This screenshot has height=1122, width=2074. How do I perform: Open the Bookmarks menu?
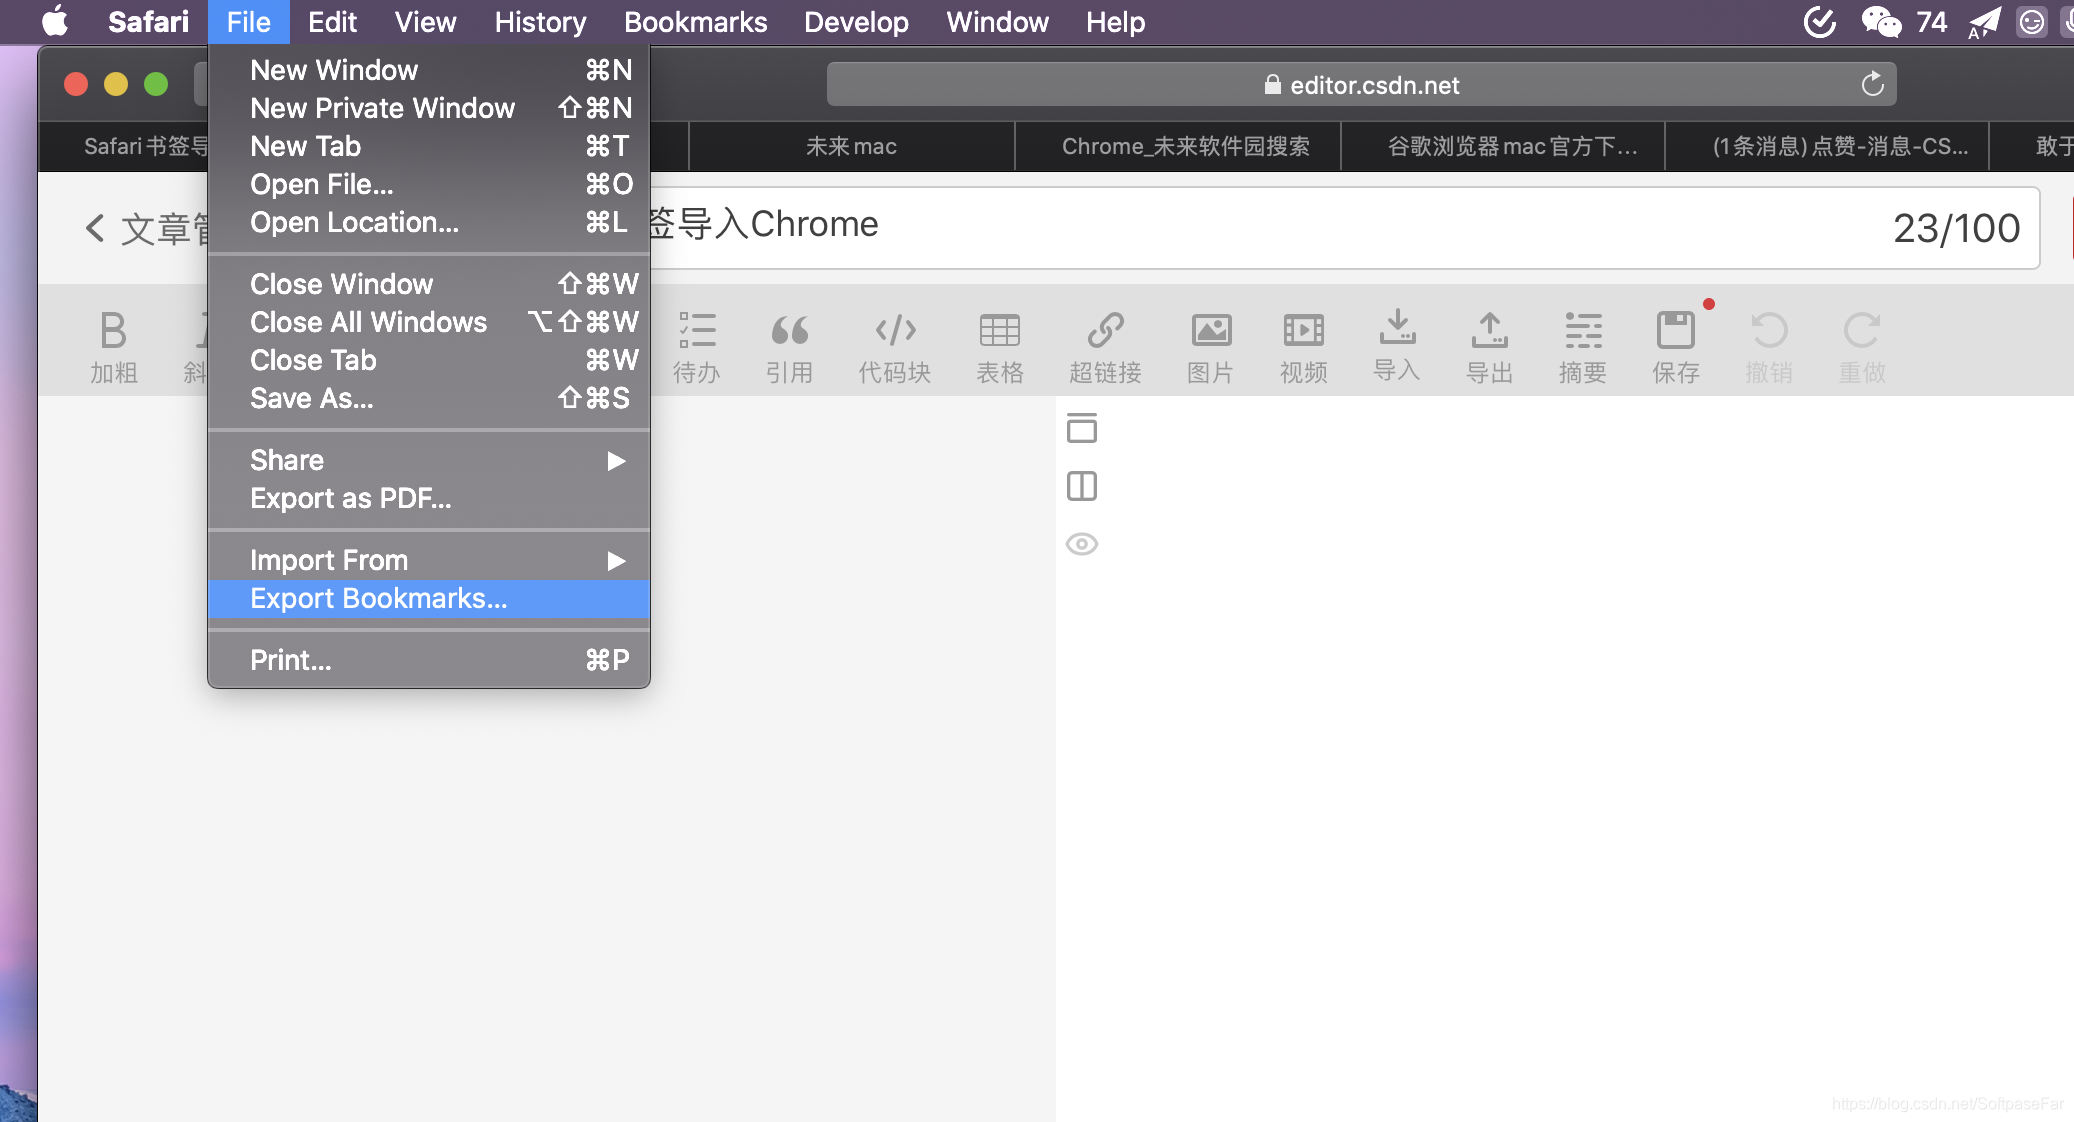click(x=695, y=21)
